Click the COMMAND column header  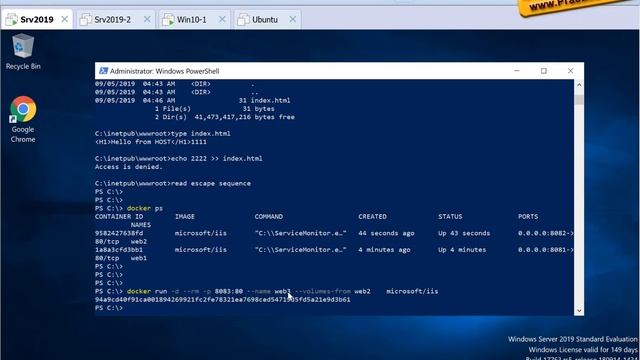point(269,216)
